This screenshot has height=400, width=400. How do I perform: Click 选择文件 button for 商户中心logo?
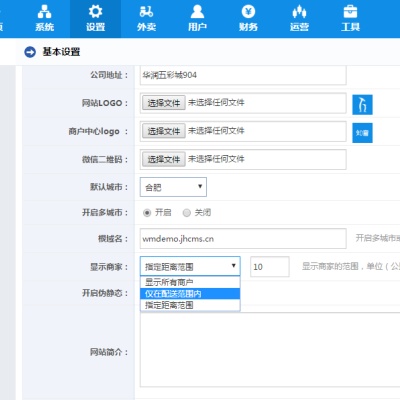coord(164,131)
